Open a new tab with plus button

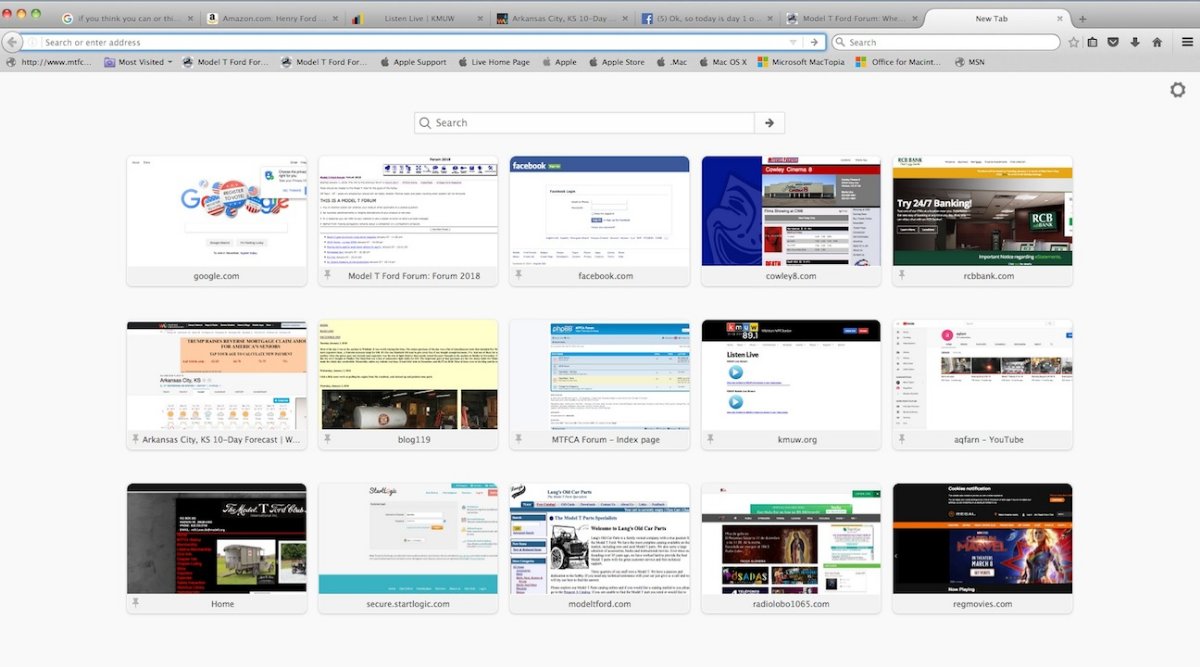point(1082,19)
